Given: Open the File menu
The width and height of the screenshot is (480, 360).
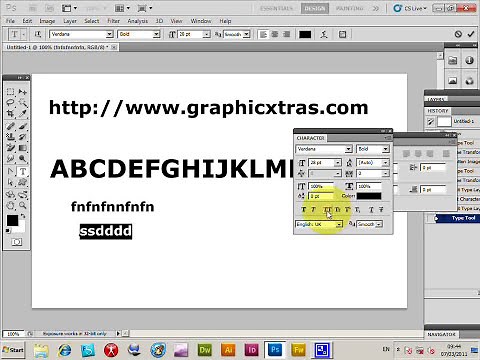Looking at the screenshot, I should pyautogui.click(x=10, y=21).
